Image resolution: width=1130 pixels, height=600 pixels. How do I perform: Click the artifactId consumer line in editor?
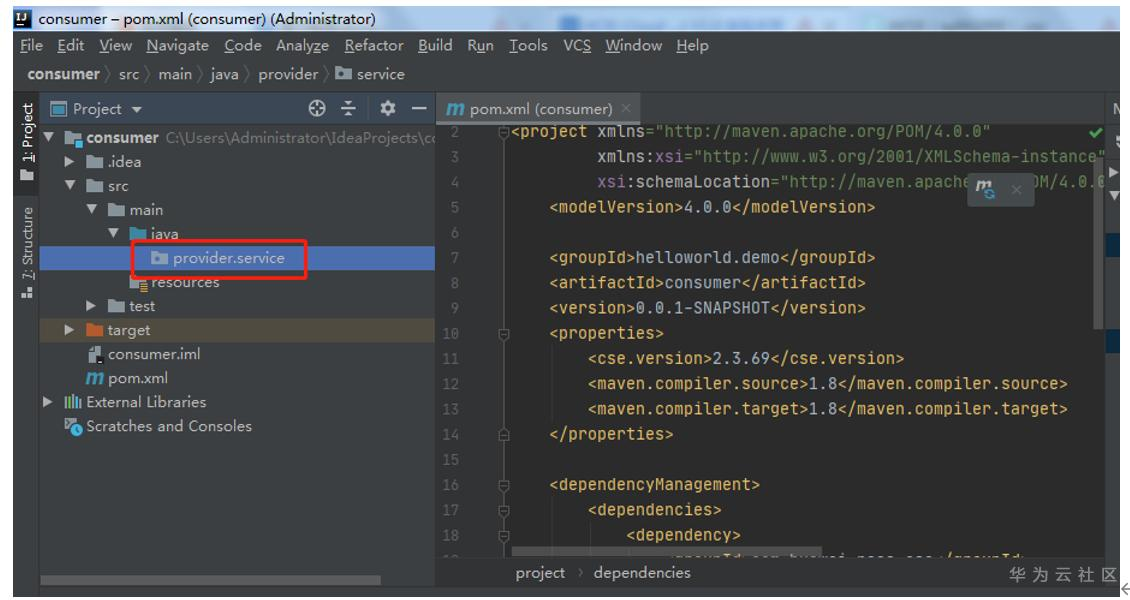707,283
